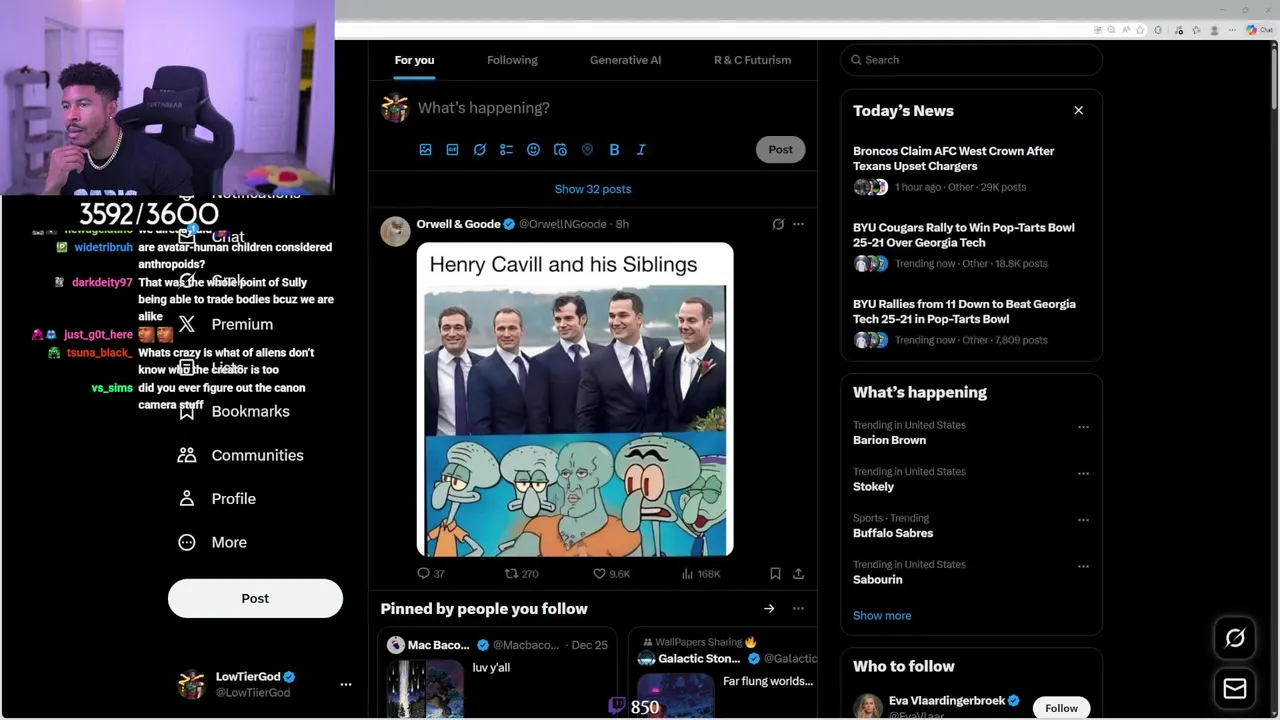
Task: Click the white sidebar Post button
Action: click(255, 598)
